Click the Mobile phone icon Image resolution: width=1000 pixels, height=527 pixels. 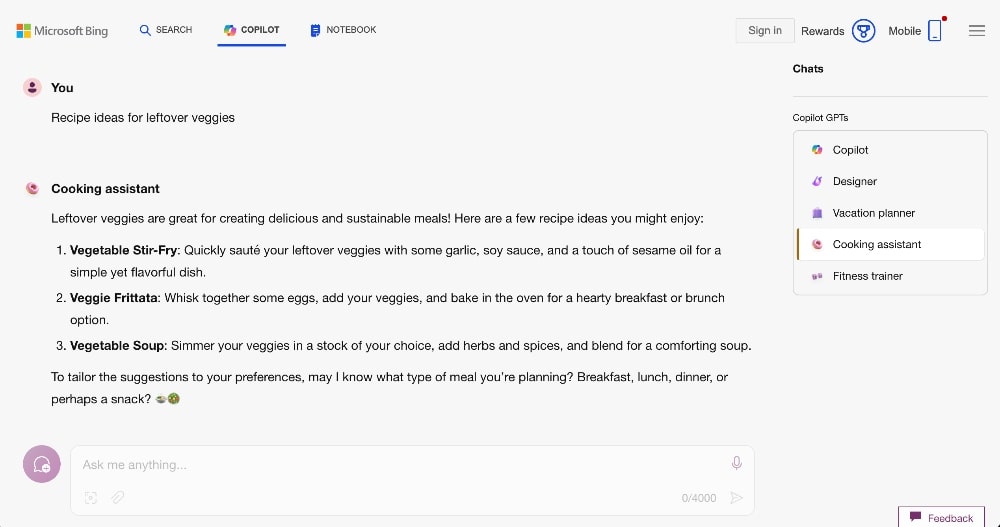point(934,31)
